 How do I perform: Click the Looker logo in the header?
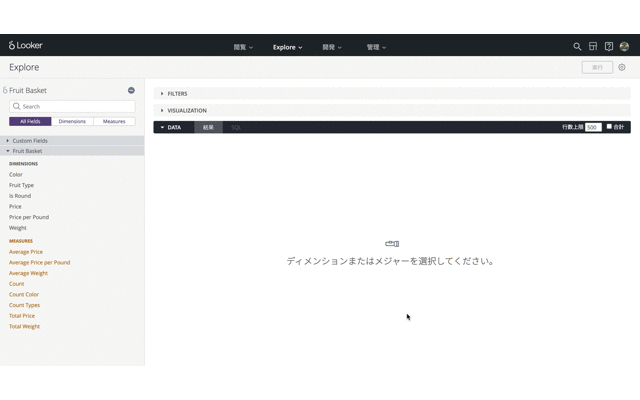pos(26,46)
